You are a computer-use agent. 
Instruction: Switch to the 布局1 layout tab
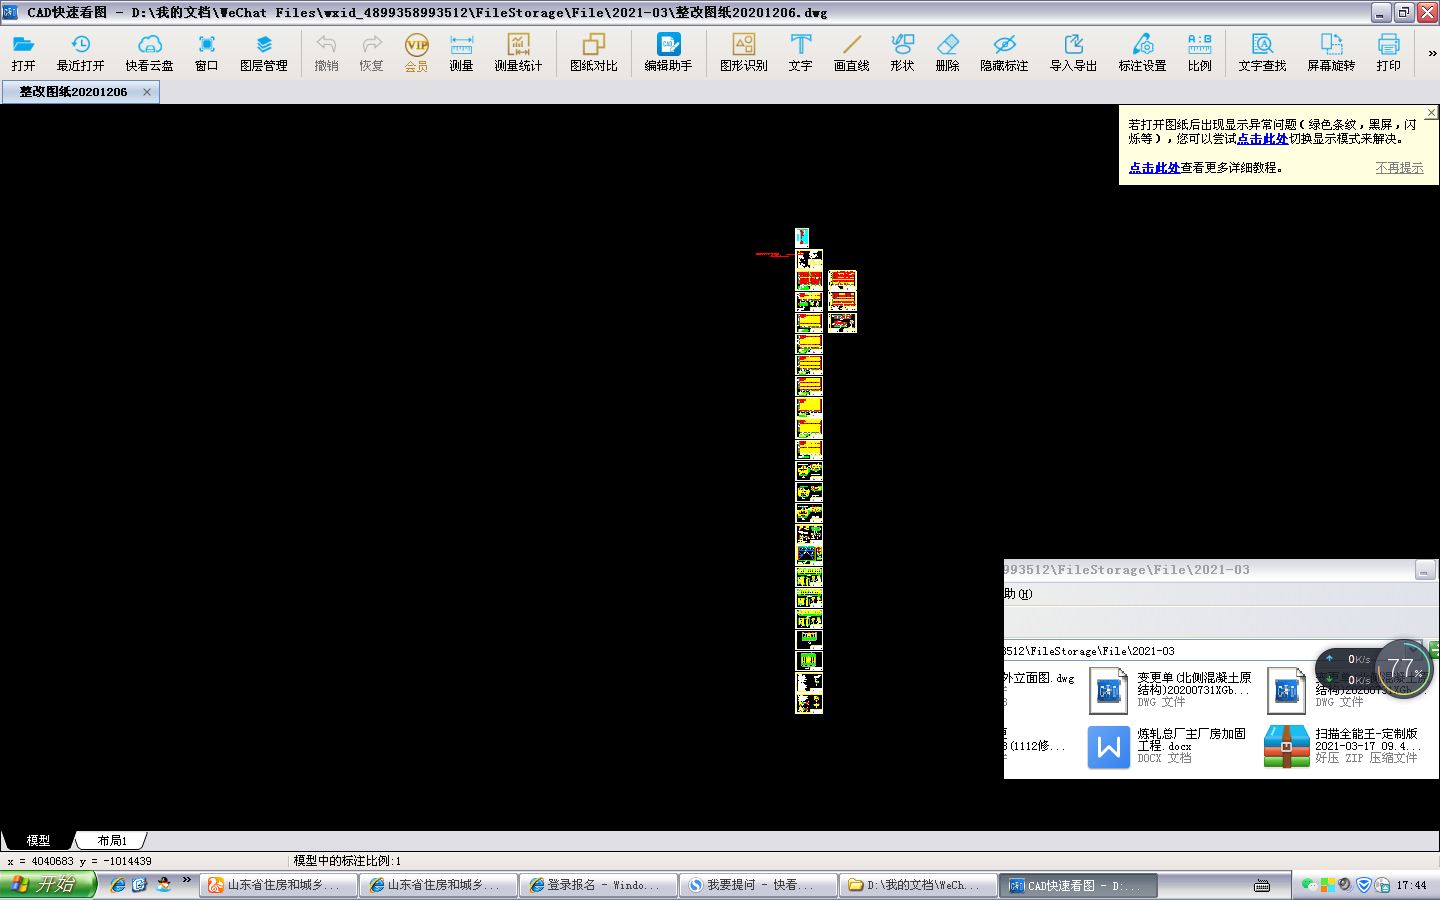click(x=112, y=840)
